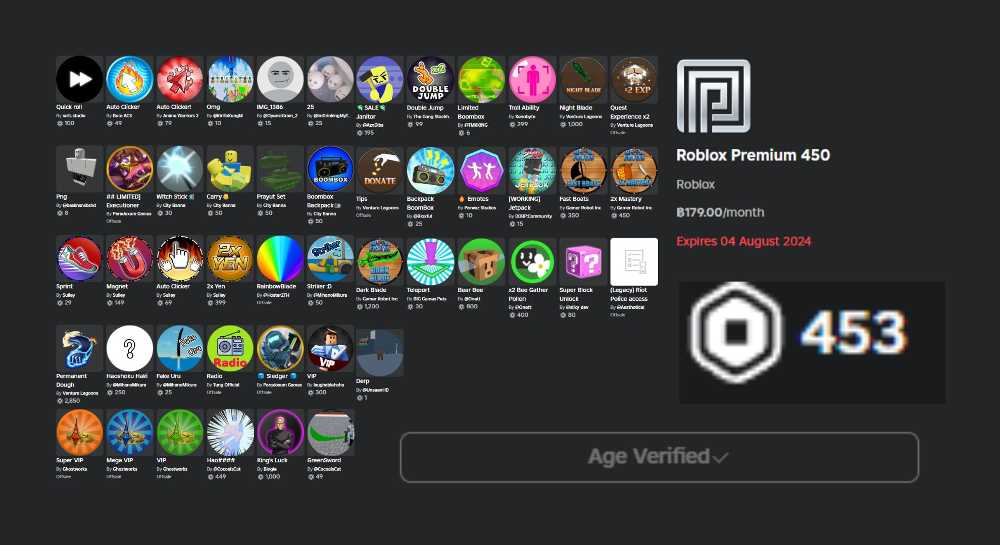Select the Backpack BoomBox radio icon
Screen dimensions: 1000x545
tap(430, 171)
